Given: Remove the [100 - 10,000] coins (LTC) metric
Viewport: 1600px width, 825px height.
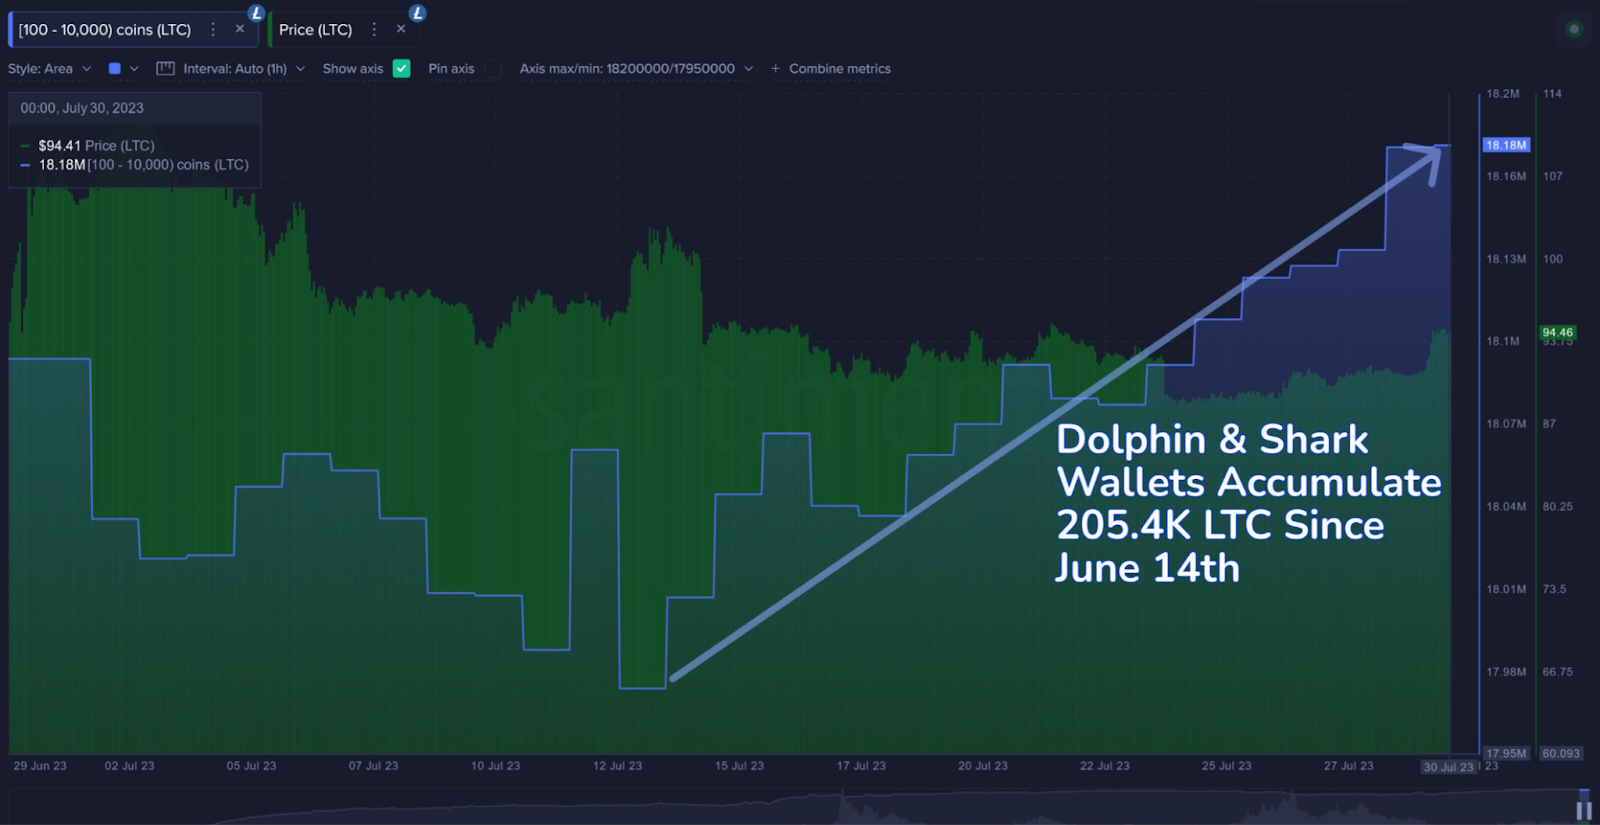Looking at the screenshot, I should pyautogui.click(x=240, y=29).
